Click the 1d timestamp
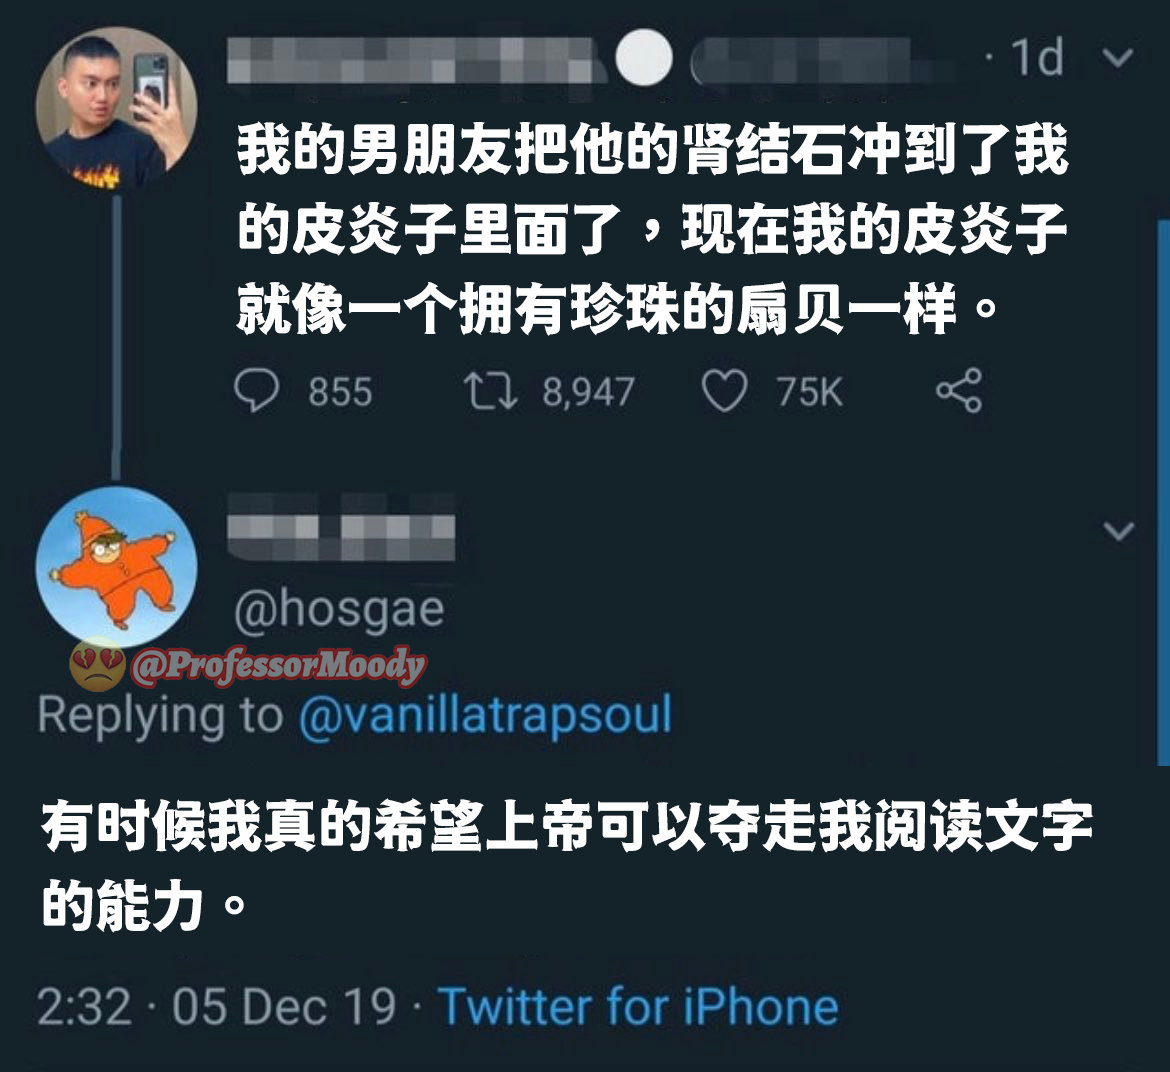 pos(1036,57)
